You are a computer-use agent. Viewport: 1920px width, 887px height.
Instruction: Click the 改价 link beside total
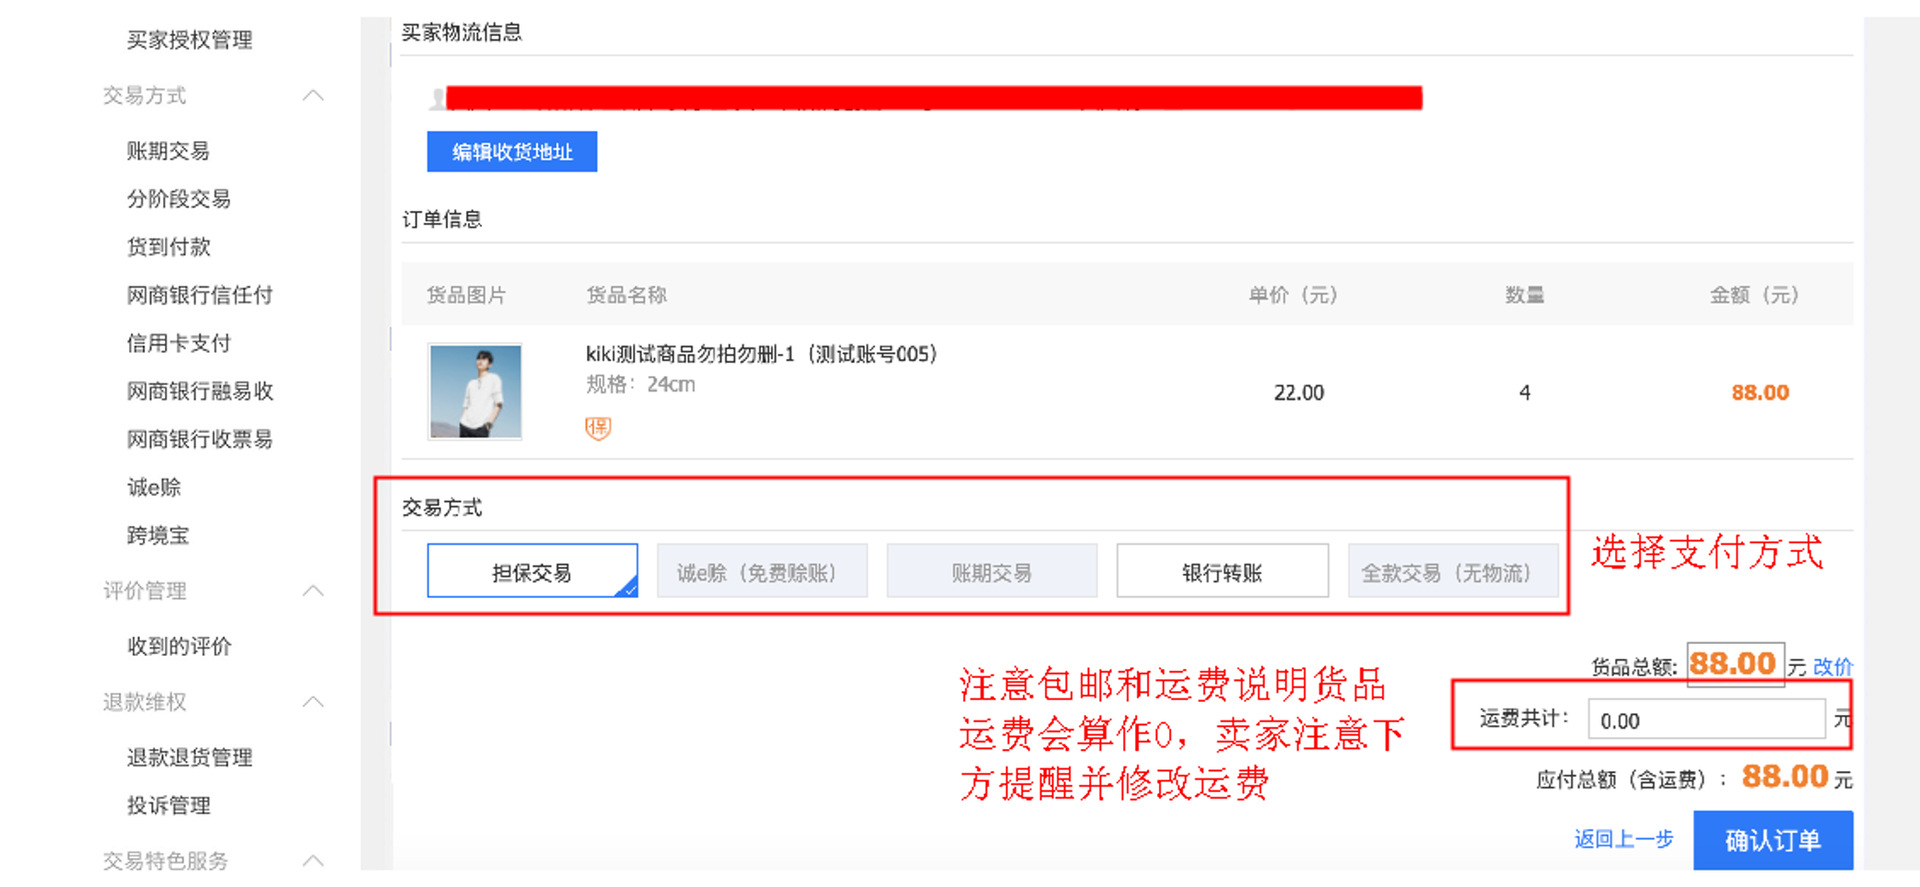[x=1832, y=667]
